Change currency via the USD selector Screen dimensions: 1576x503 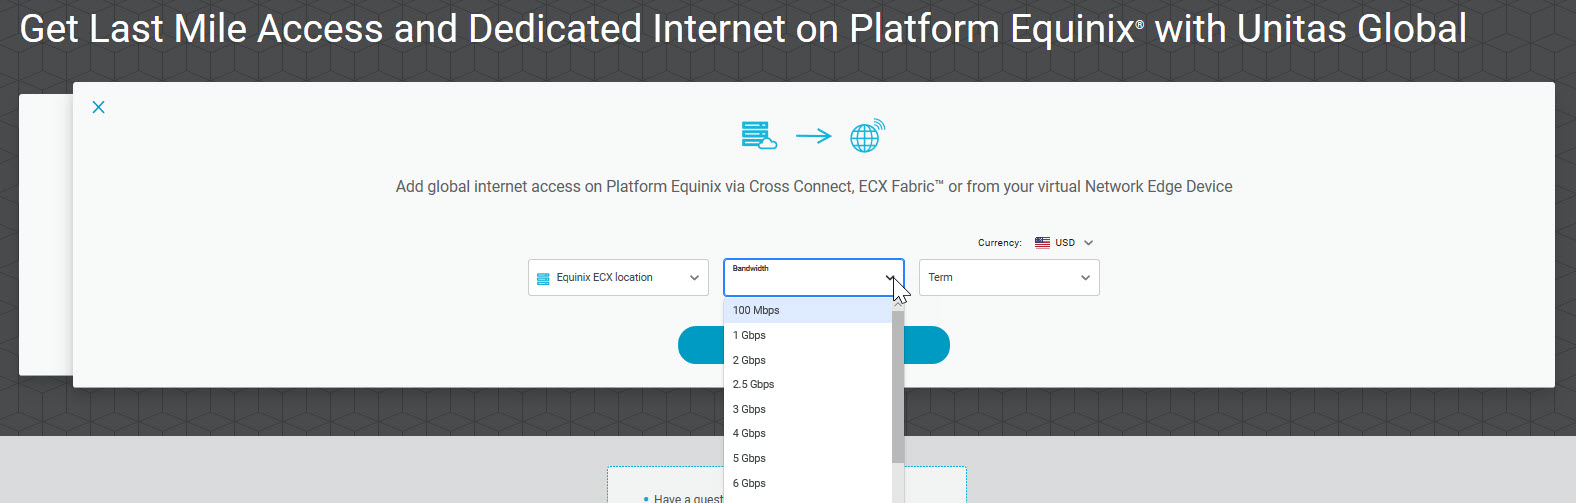point(1064,243)
